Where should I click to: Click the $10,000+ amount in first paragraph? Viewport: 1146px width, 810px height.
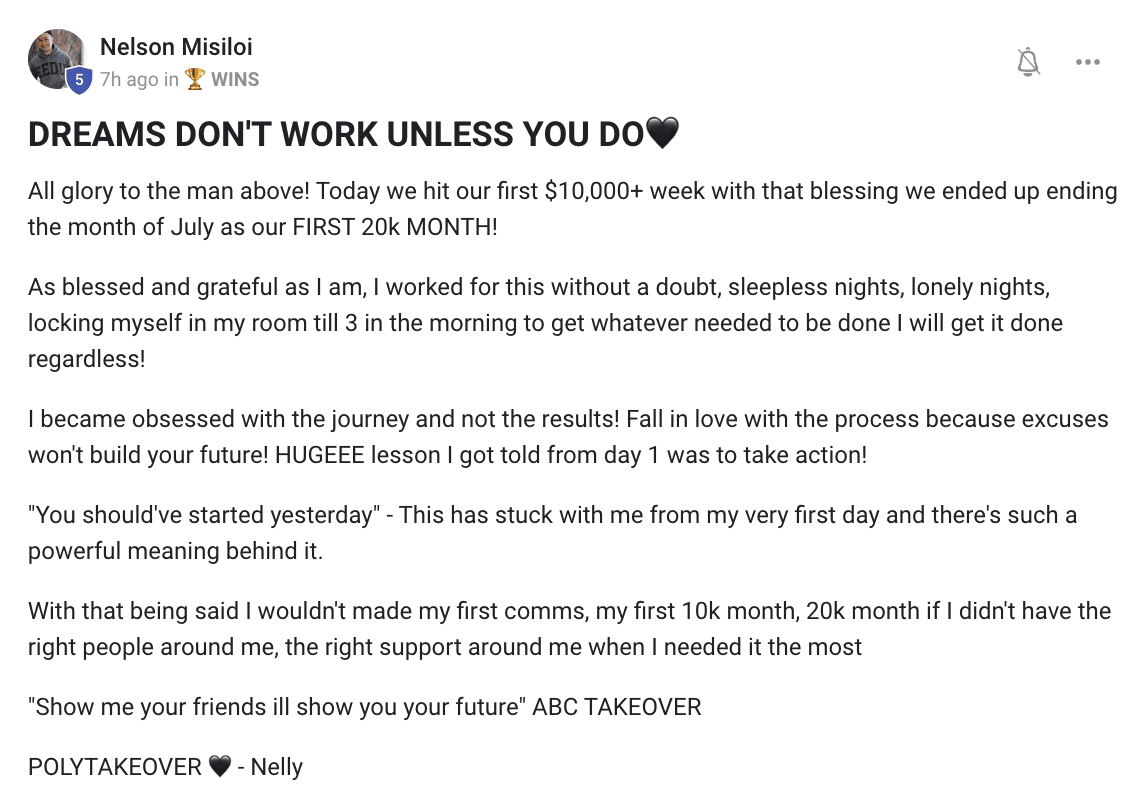tap(593, 191)
